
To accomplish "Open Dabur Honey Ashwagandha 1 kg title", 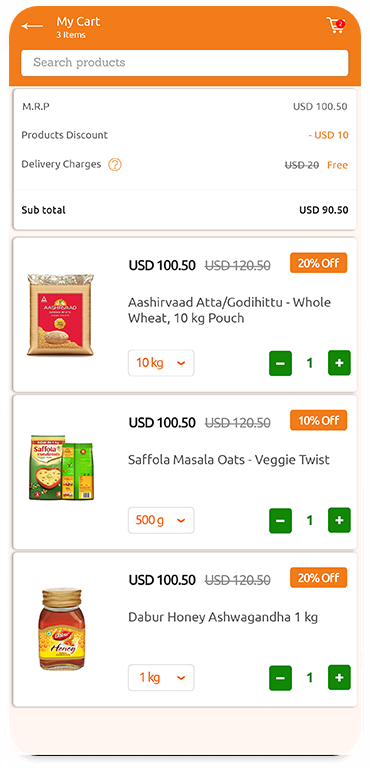I will (223, 617).
